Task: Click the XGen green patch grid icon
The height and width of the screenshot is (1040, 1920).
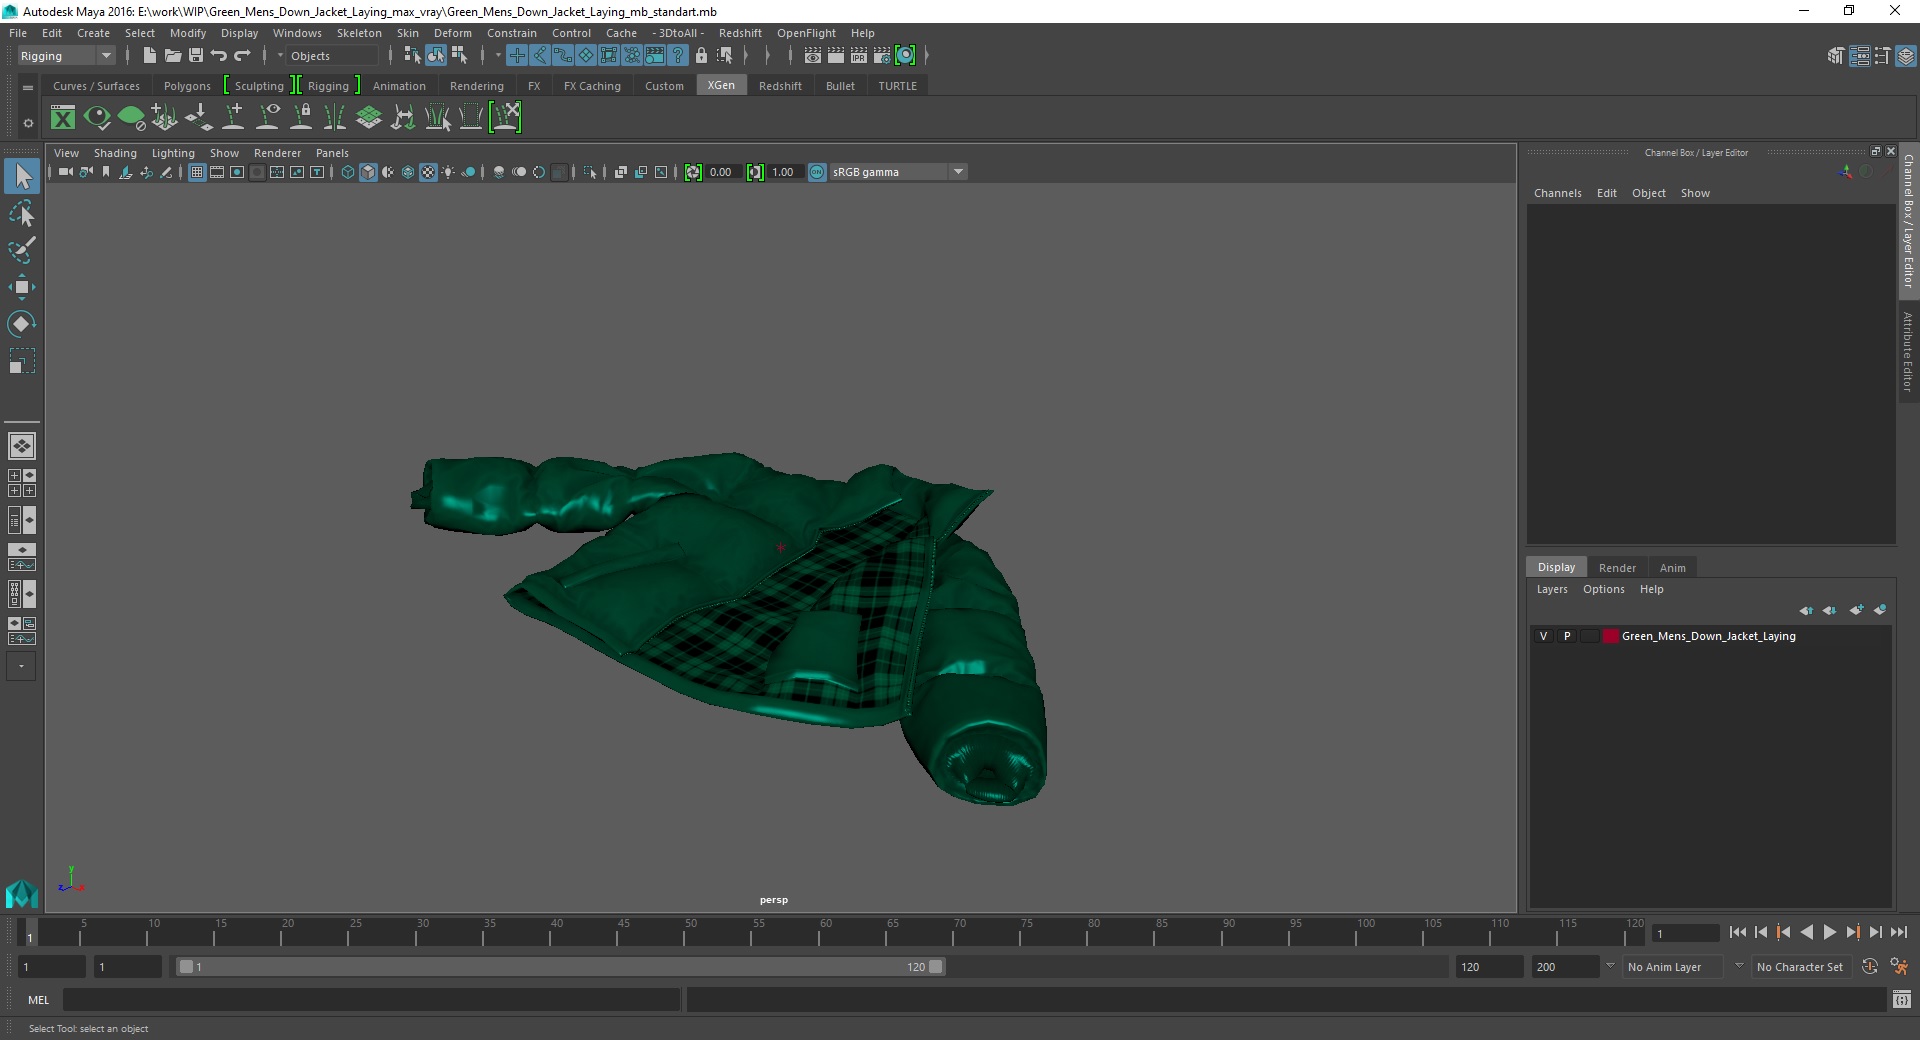Action: [x=369, y=118]
